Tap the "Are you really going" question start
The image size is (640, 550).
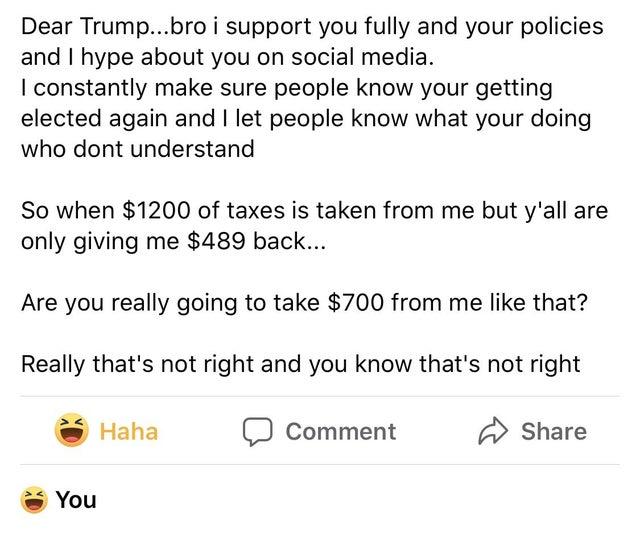[120, 305]
